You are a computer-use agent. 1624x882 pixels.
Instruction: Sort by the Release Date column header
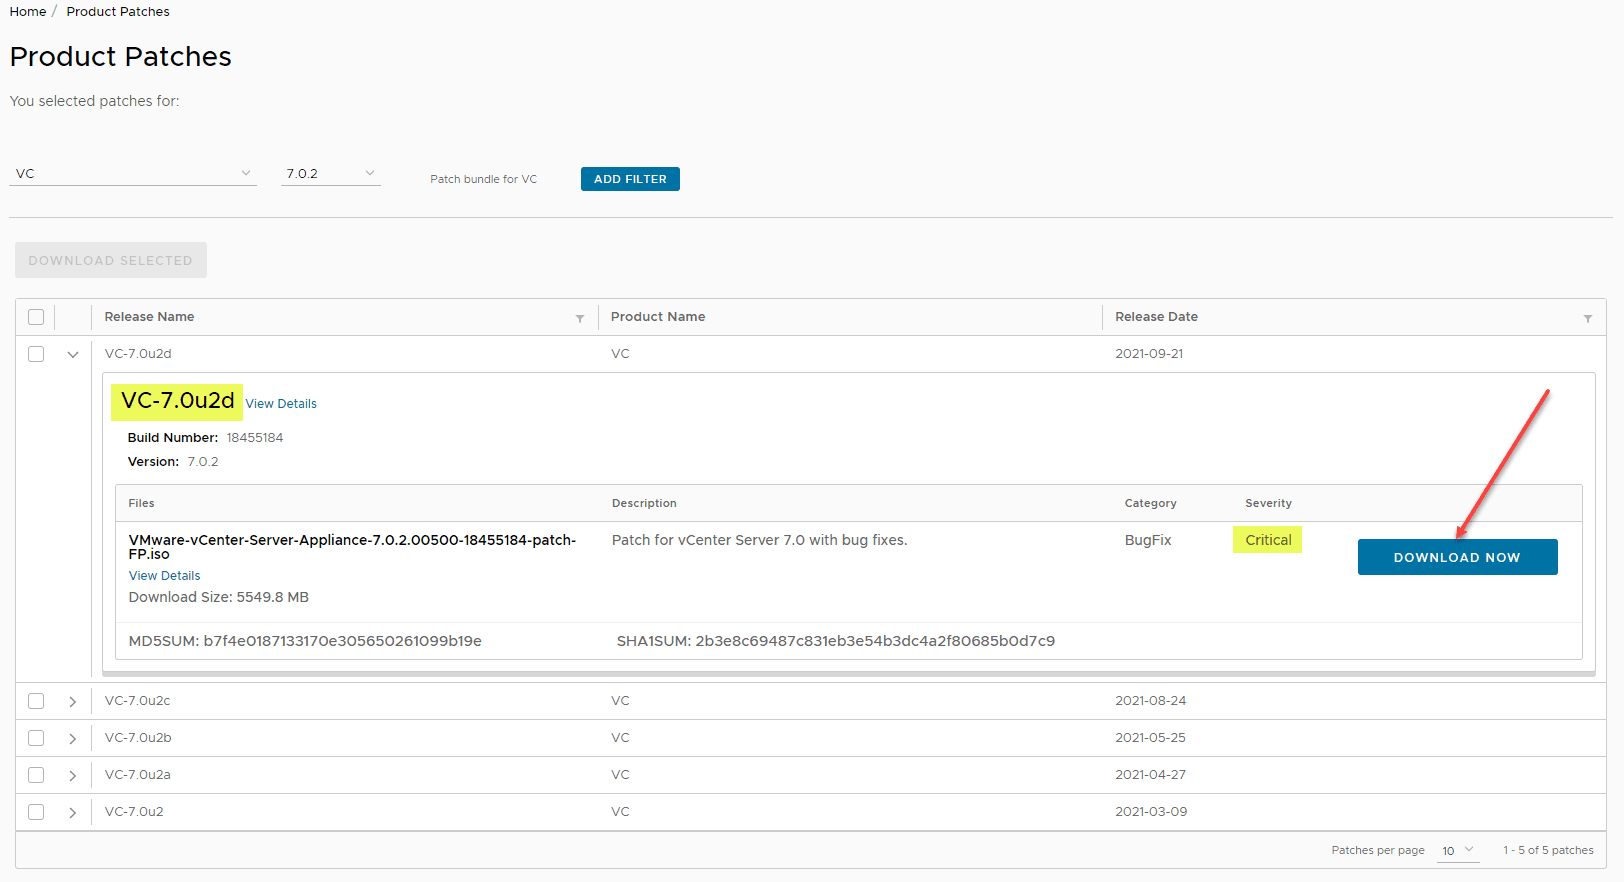pos(1156,317)
